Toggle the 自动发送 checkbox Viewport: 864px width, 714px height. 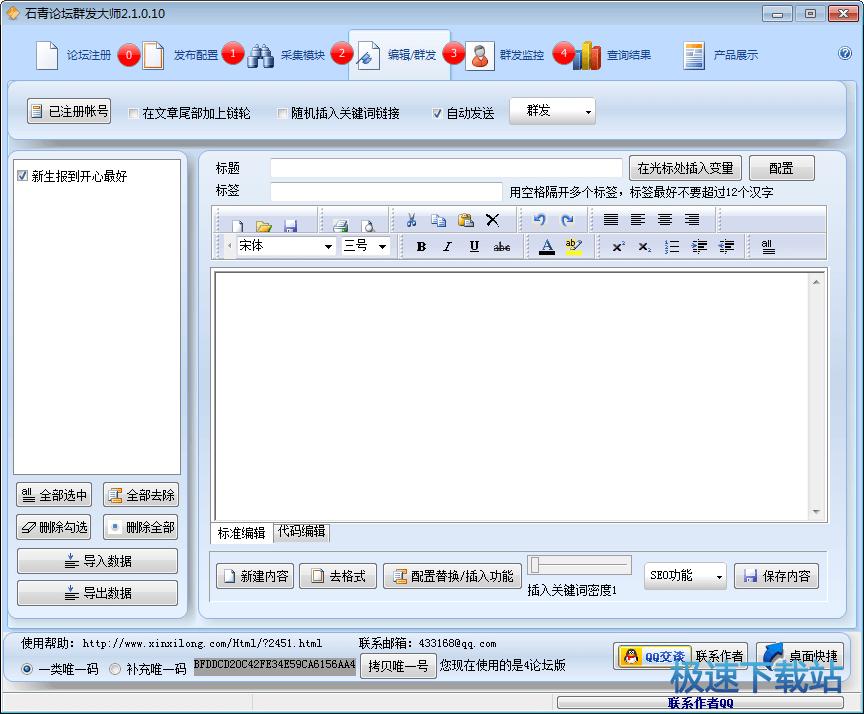click(437, 114)
